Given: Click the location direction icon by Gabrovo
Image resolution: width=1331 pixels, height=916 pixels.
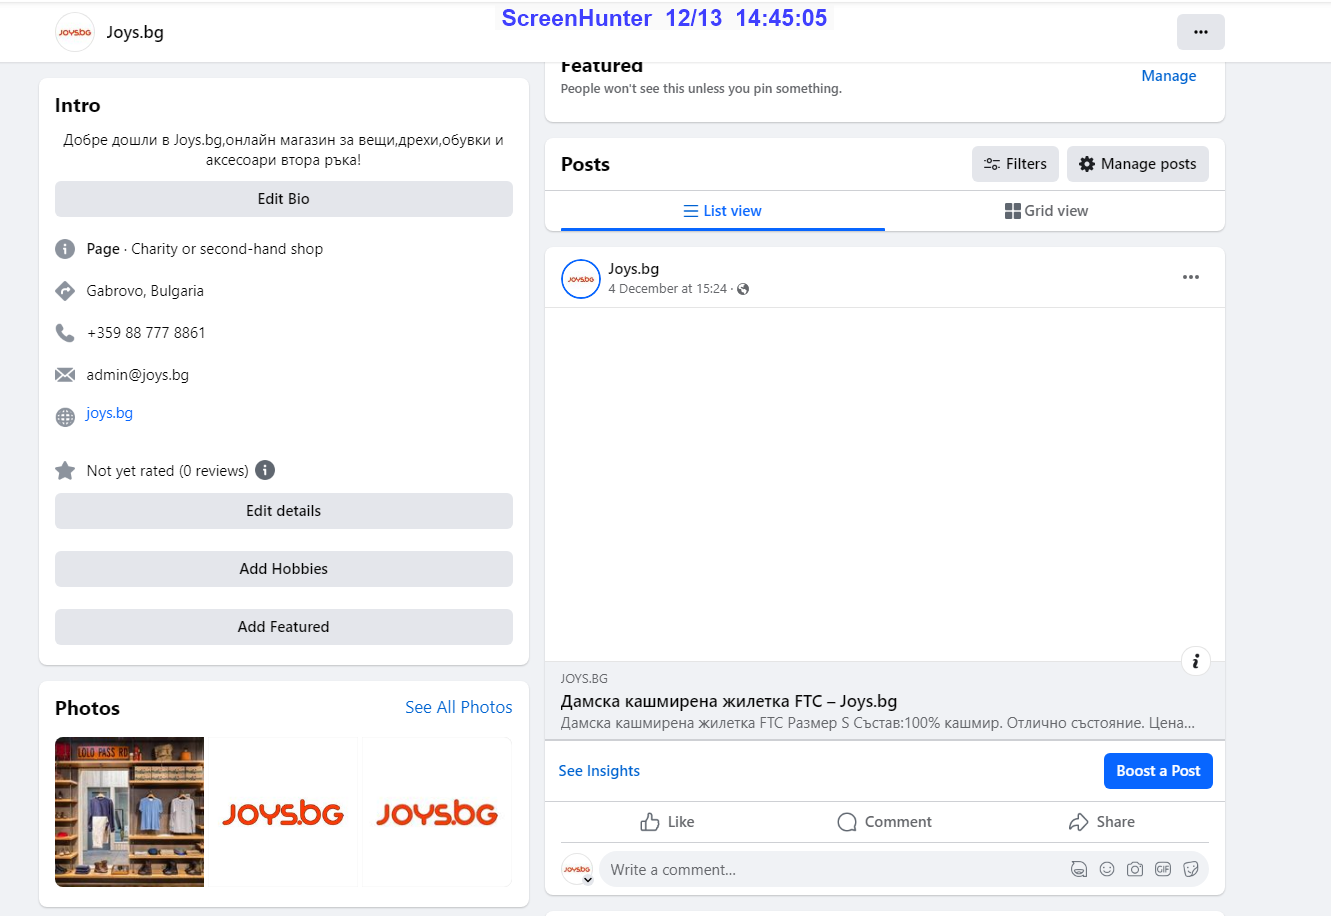Looking at the screenshot, I should [65, 291].
